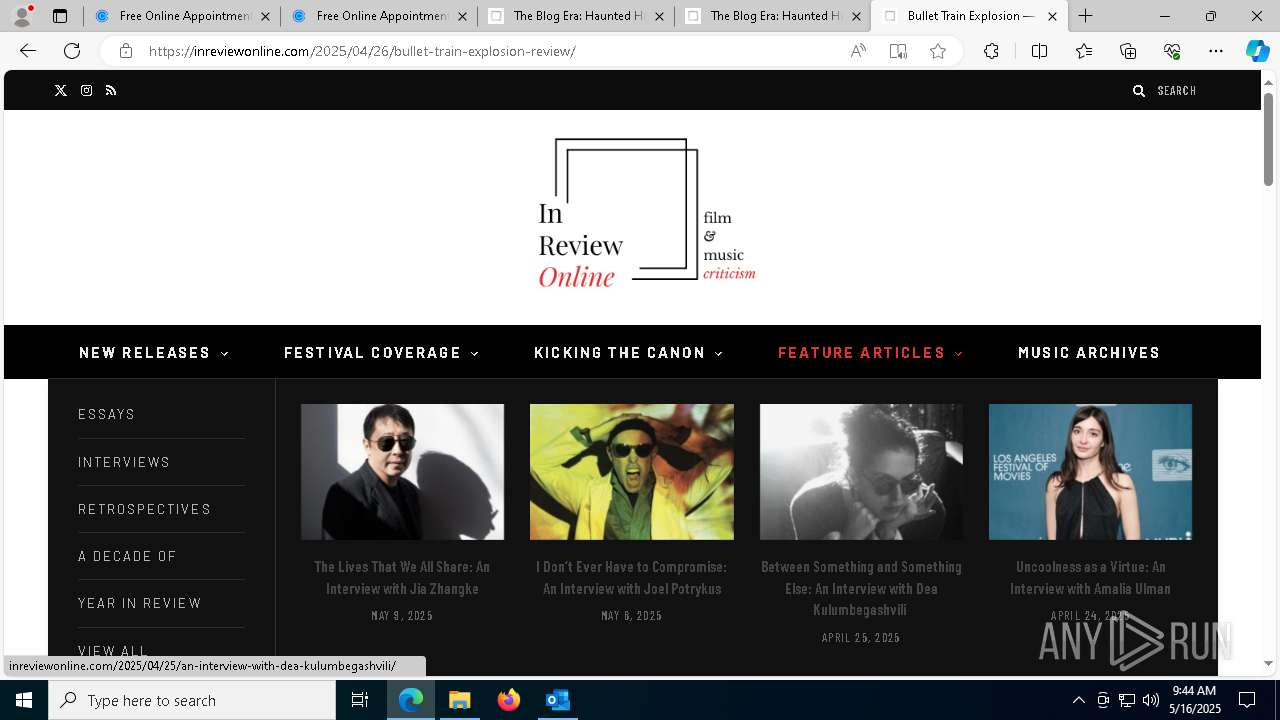Open Amalia Ulman interview article link

point(1090,578)
